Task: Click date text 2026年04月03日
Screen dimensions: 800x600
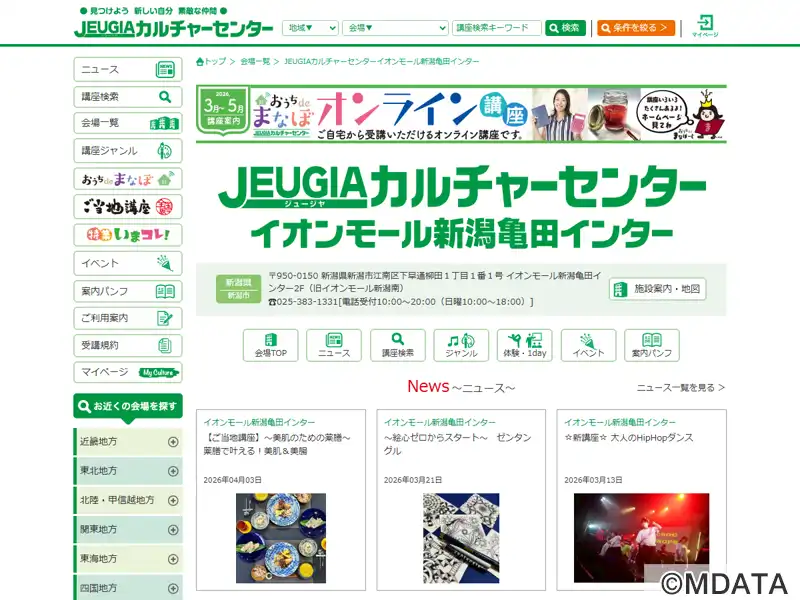Action: 232,480
